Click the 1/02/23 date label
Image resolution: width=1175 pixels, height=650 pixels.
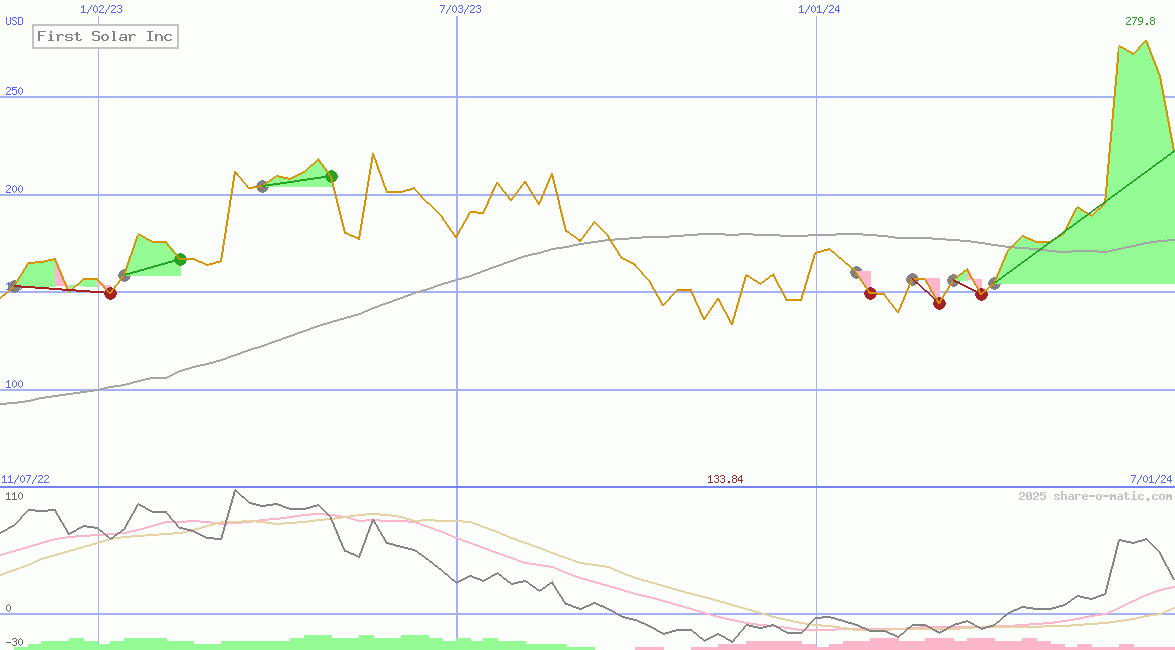pos(100,9)
